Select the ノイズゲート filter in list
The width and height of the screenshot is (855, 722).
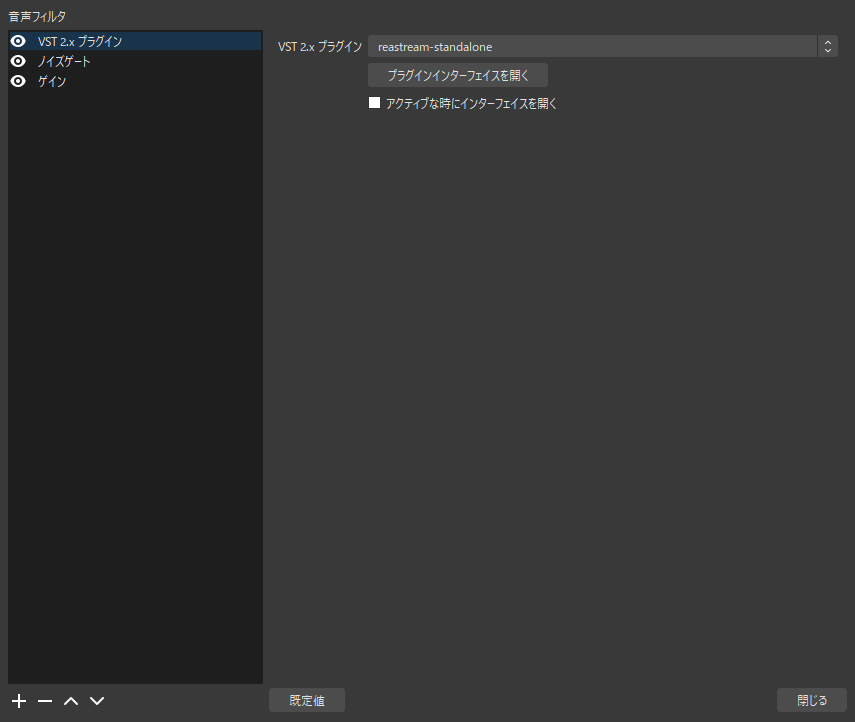click(135, 61)
